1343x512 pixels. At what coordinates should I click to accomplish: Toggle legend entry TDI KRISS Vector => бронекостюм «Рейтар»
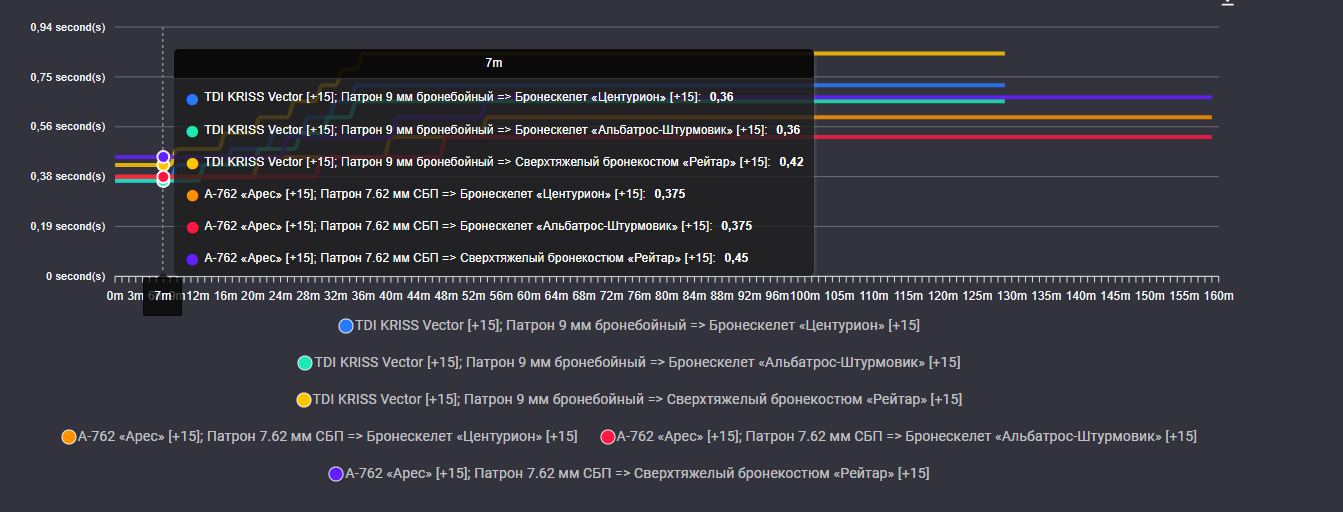point(629,399)
